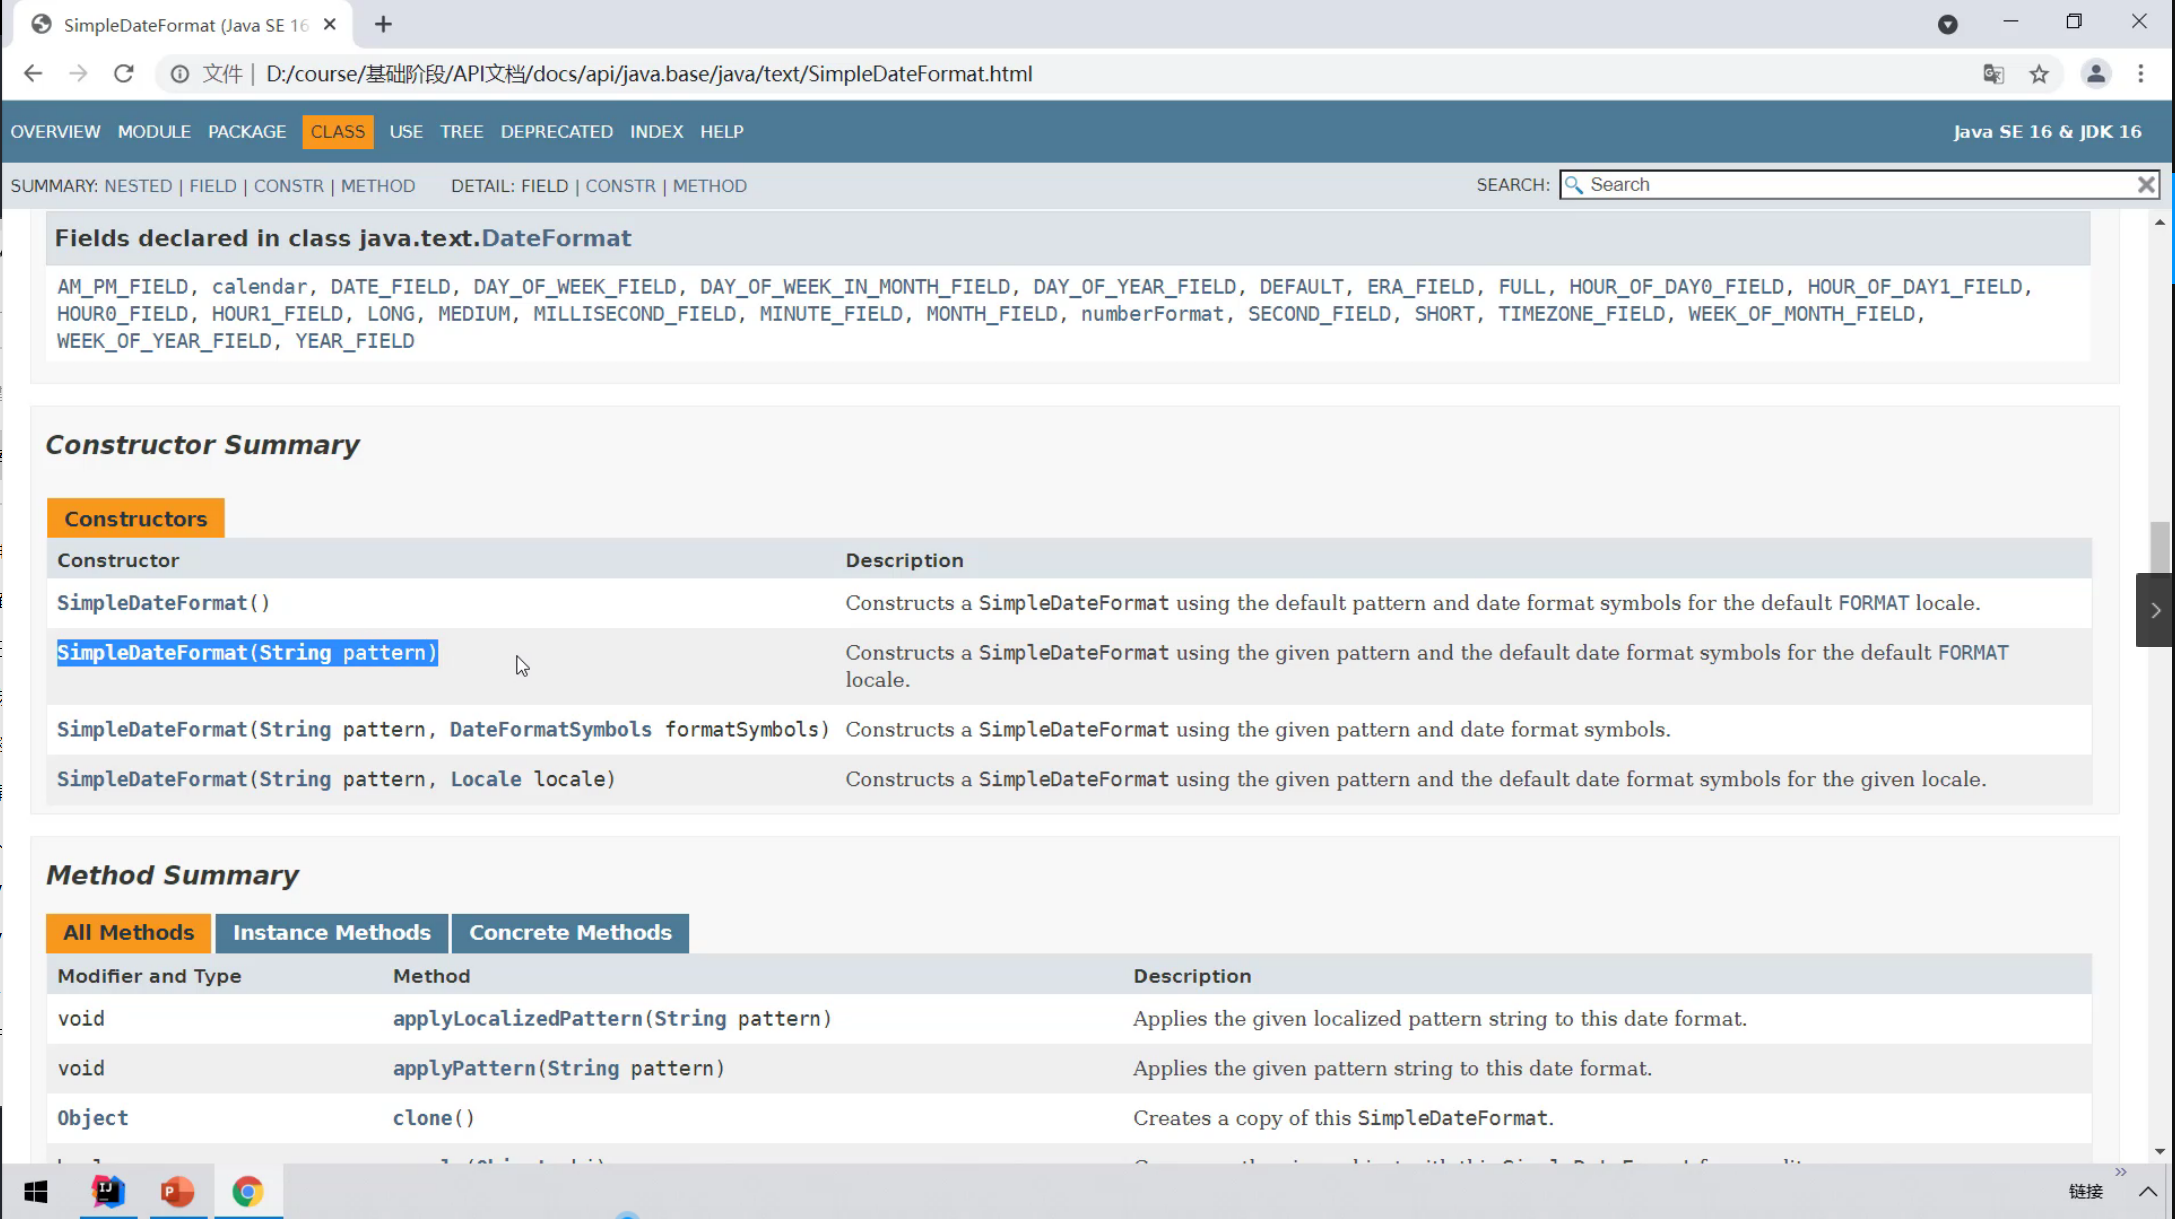2175x1219 pixels.
Task: Switch to Instance Methods tab
Action: (x=331, y=932)
